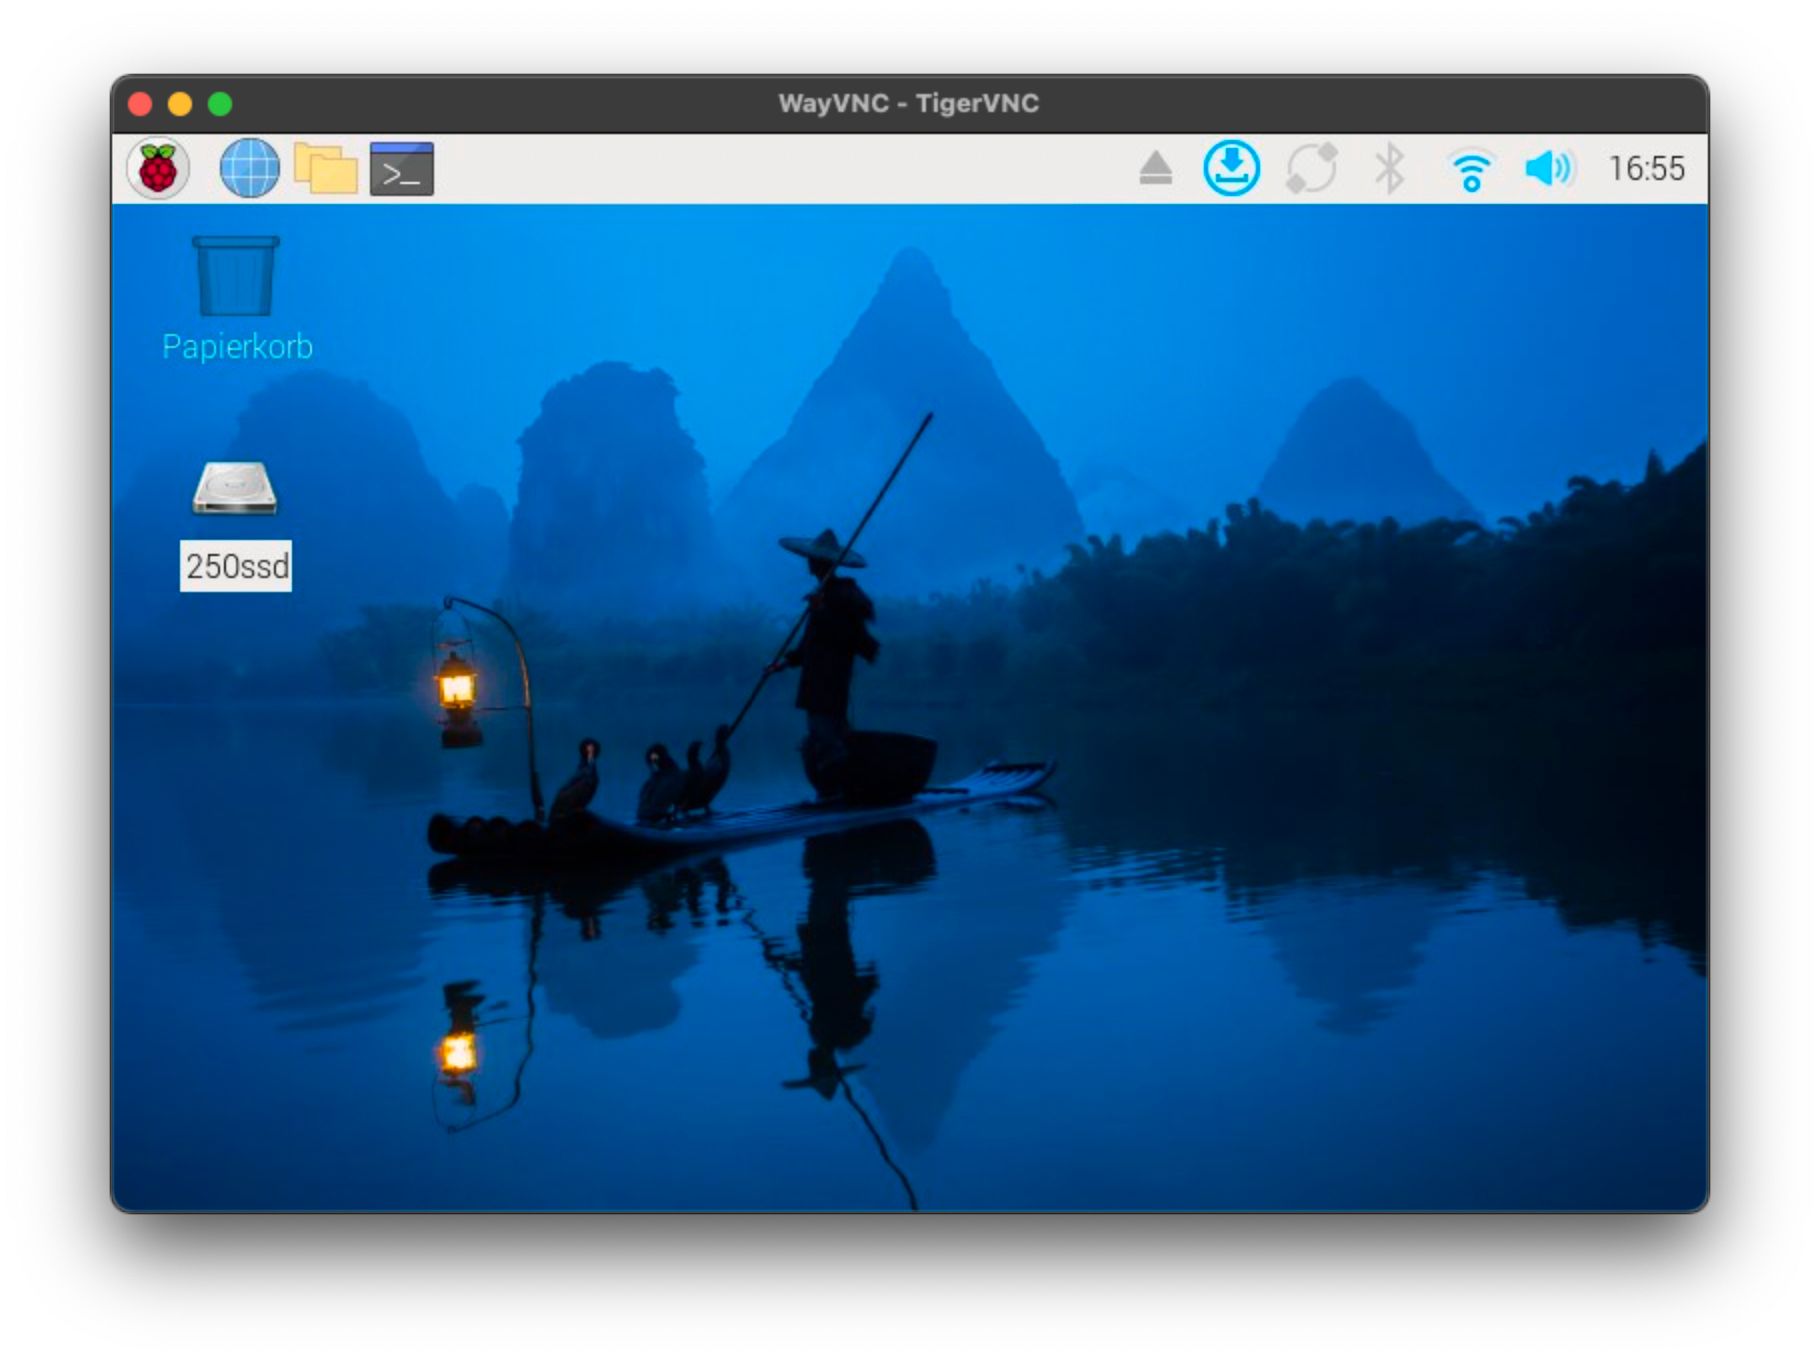This screenshot has width=1820, height=1360.
Task: Open the file manager folder icon
Action: click(x=325, y=168)
